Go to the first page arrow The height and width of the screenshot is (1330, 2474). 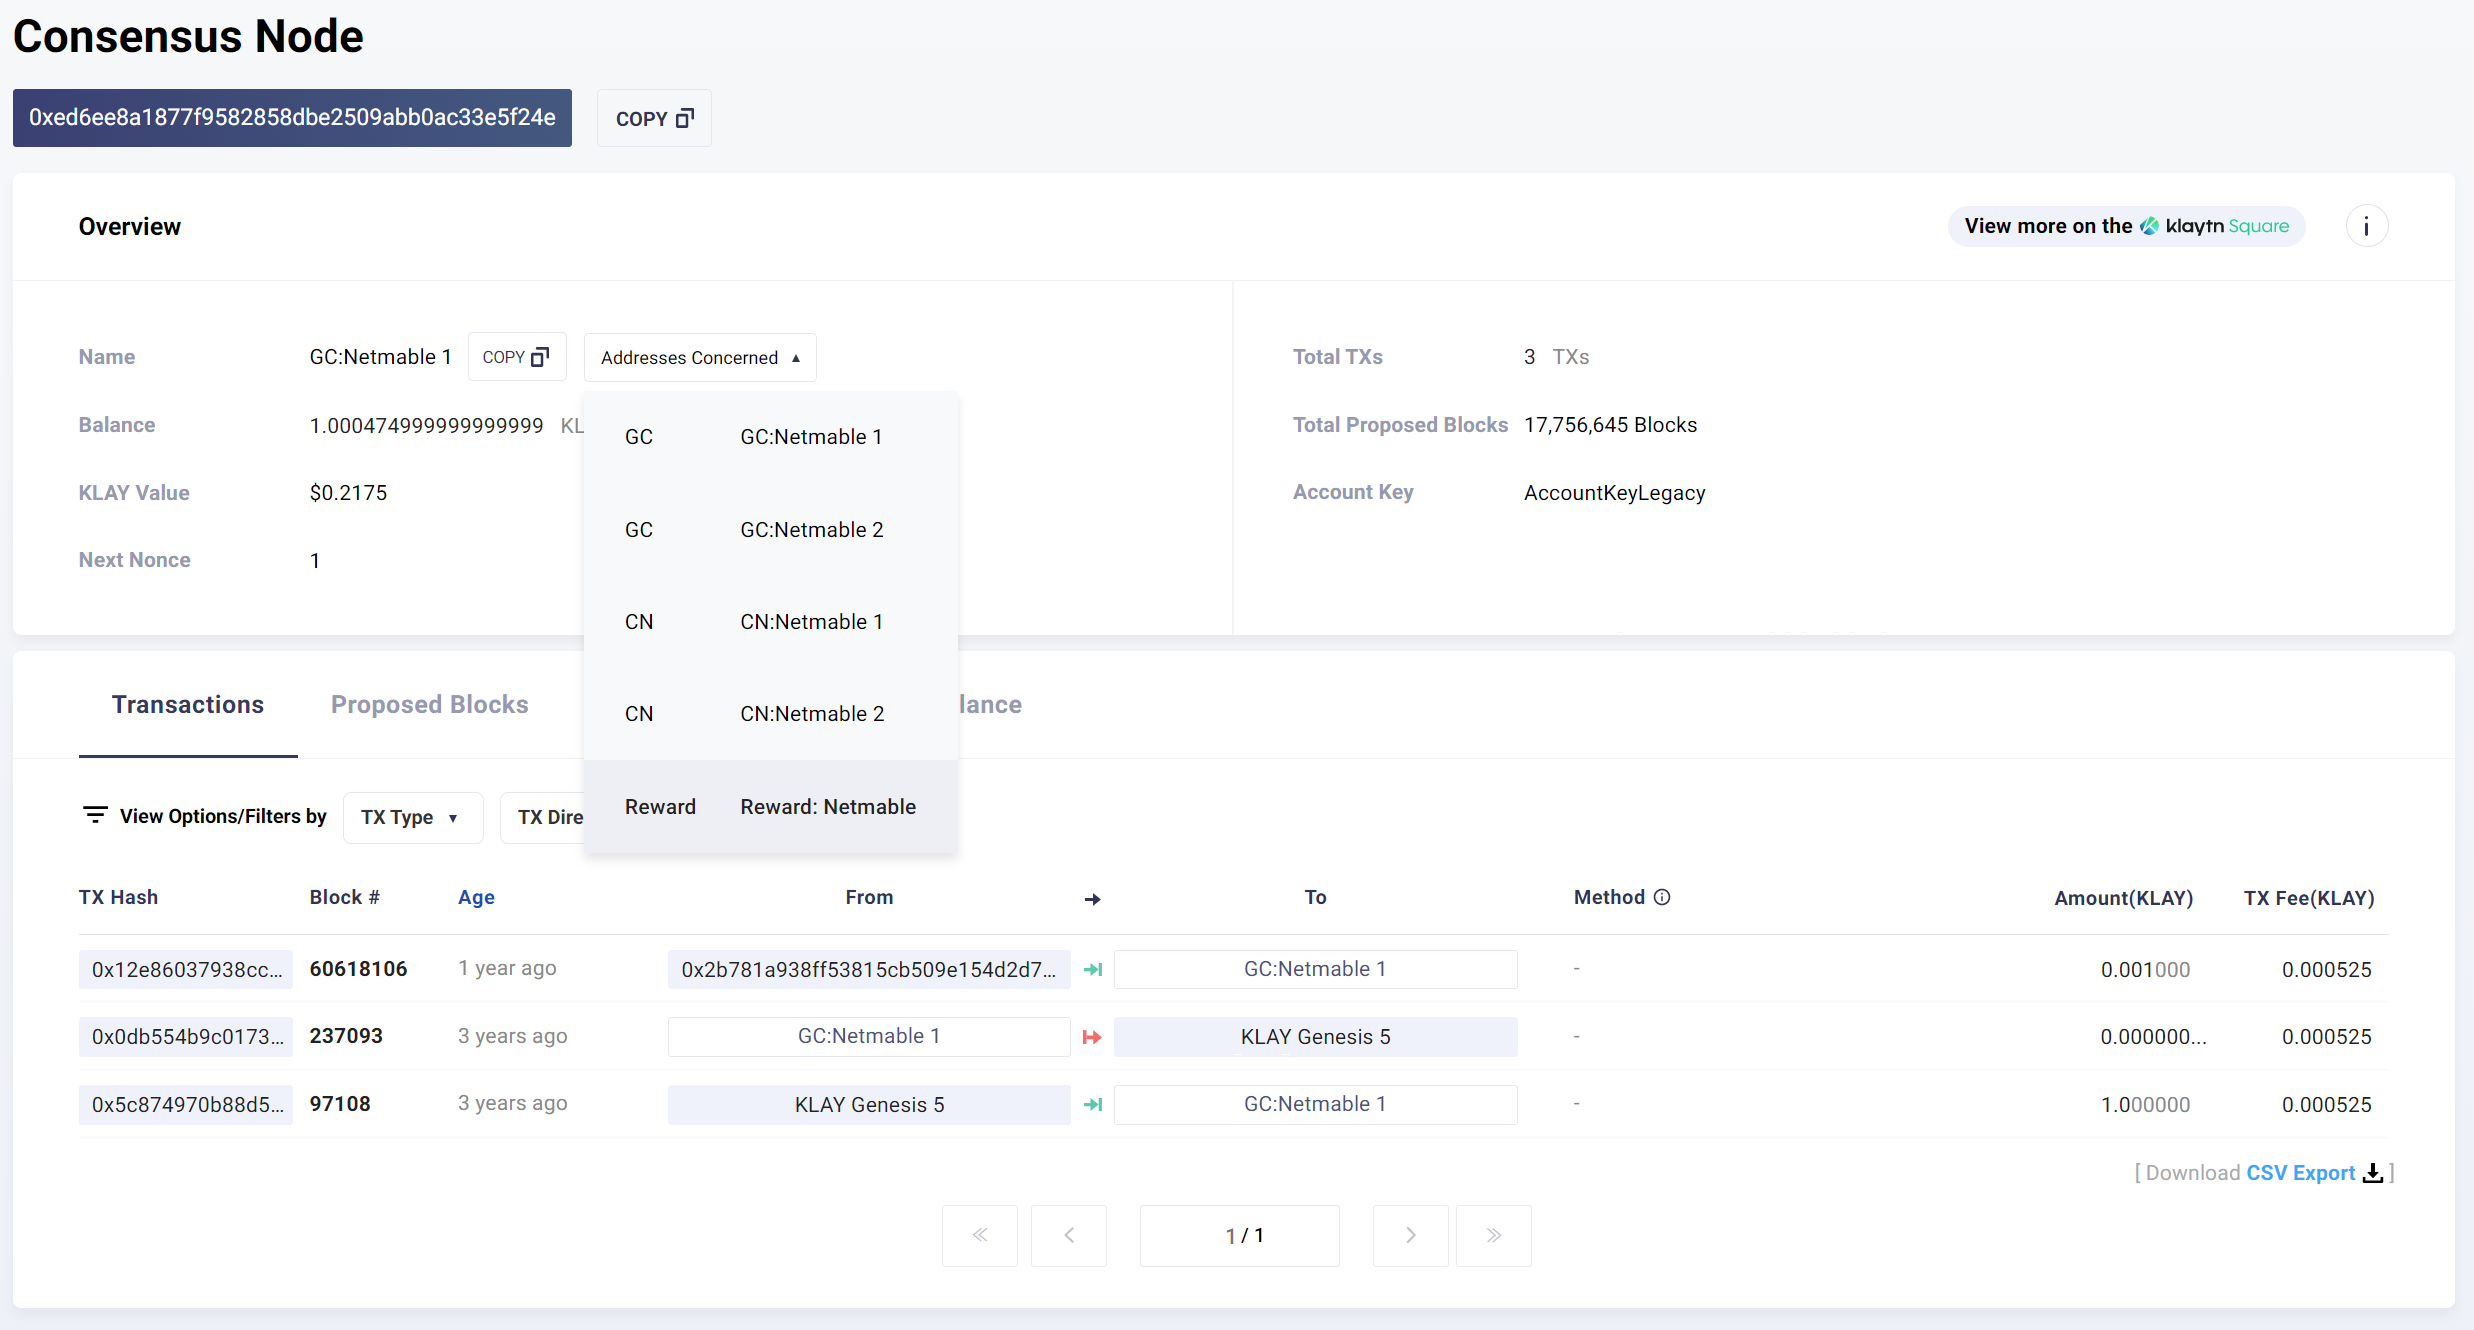980,1235
